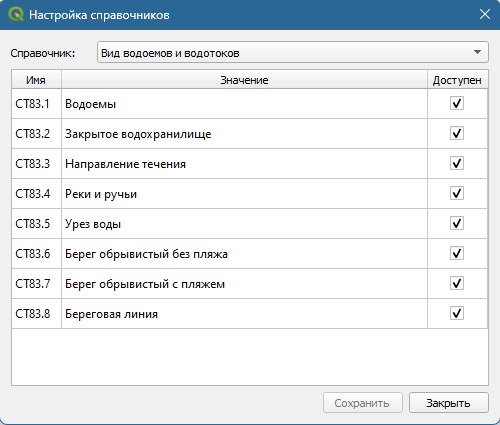Image resolution: width=500 pixels, height=425 pixels.
Task: Sort by the Имя column header
Action: (36, 80)
